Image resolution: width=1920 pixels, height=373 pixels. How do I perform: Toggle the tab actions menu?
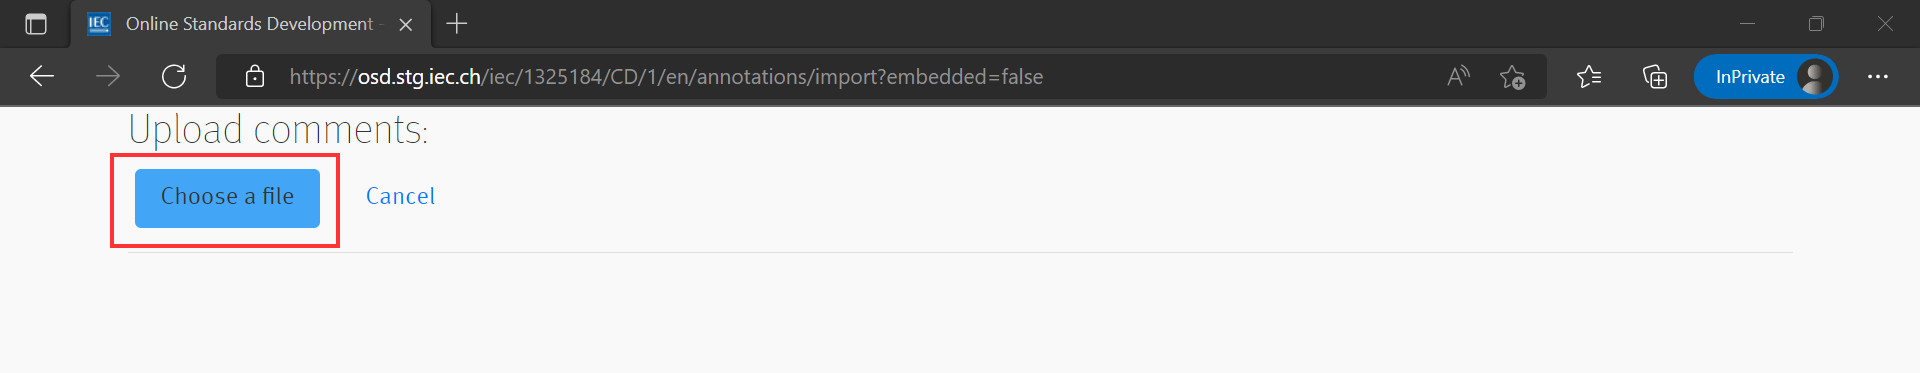(36, 24)
